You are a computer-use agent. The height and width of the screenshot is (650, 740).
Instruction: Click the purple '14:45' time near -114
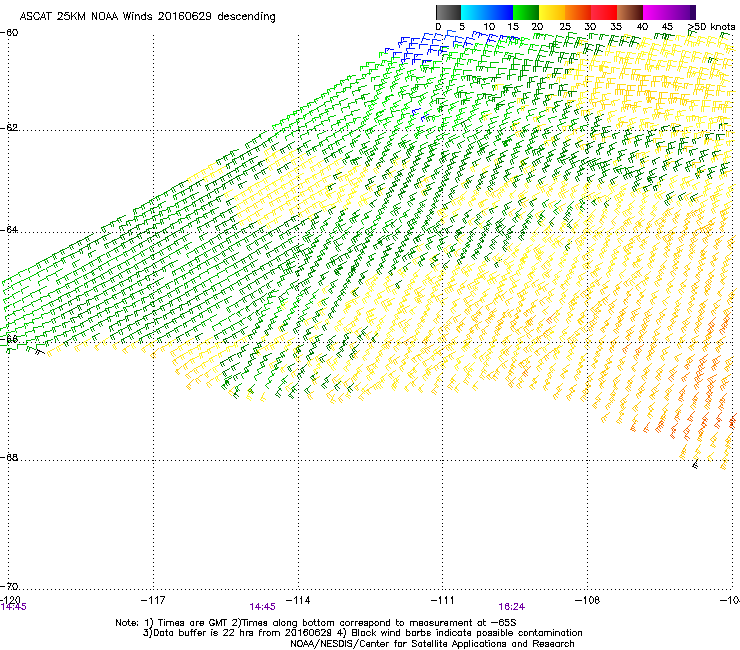pos(262,607)
